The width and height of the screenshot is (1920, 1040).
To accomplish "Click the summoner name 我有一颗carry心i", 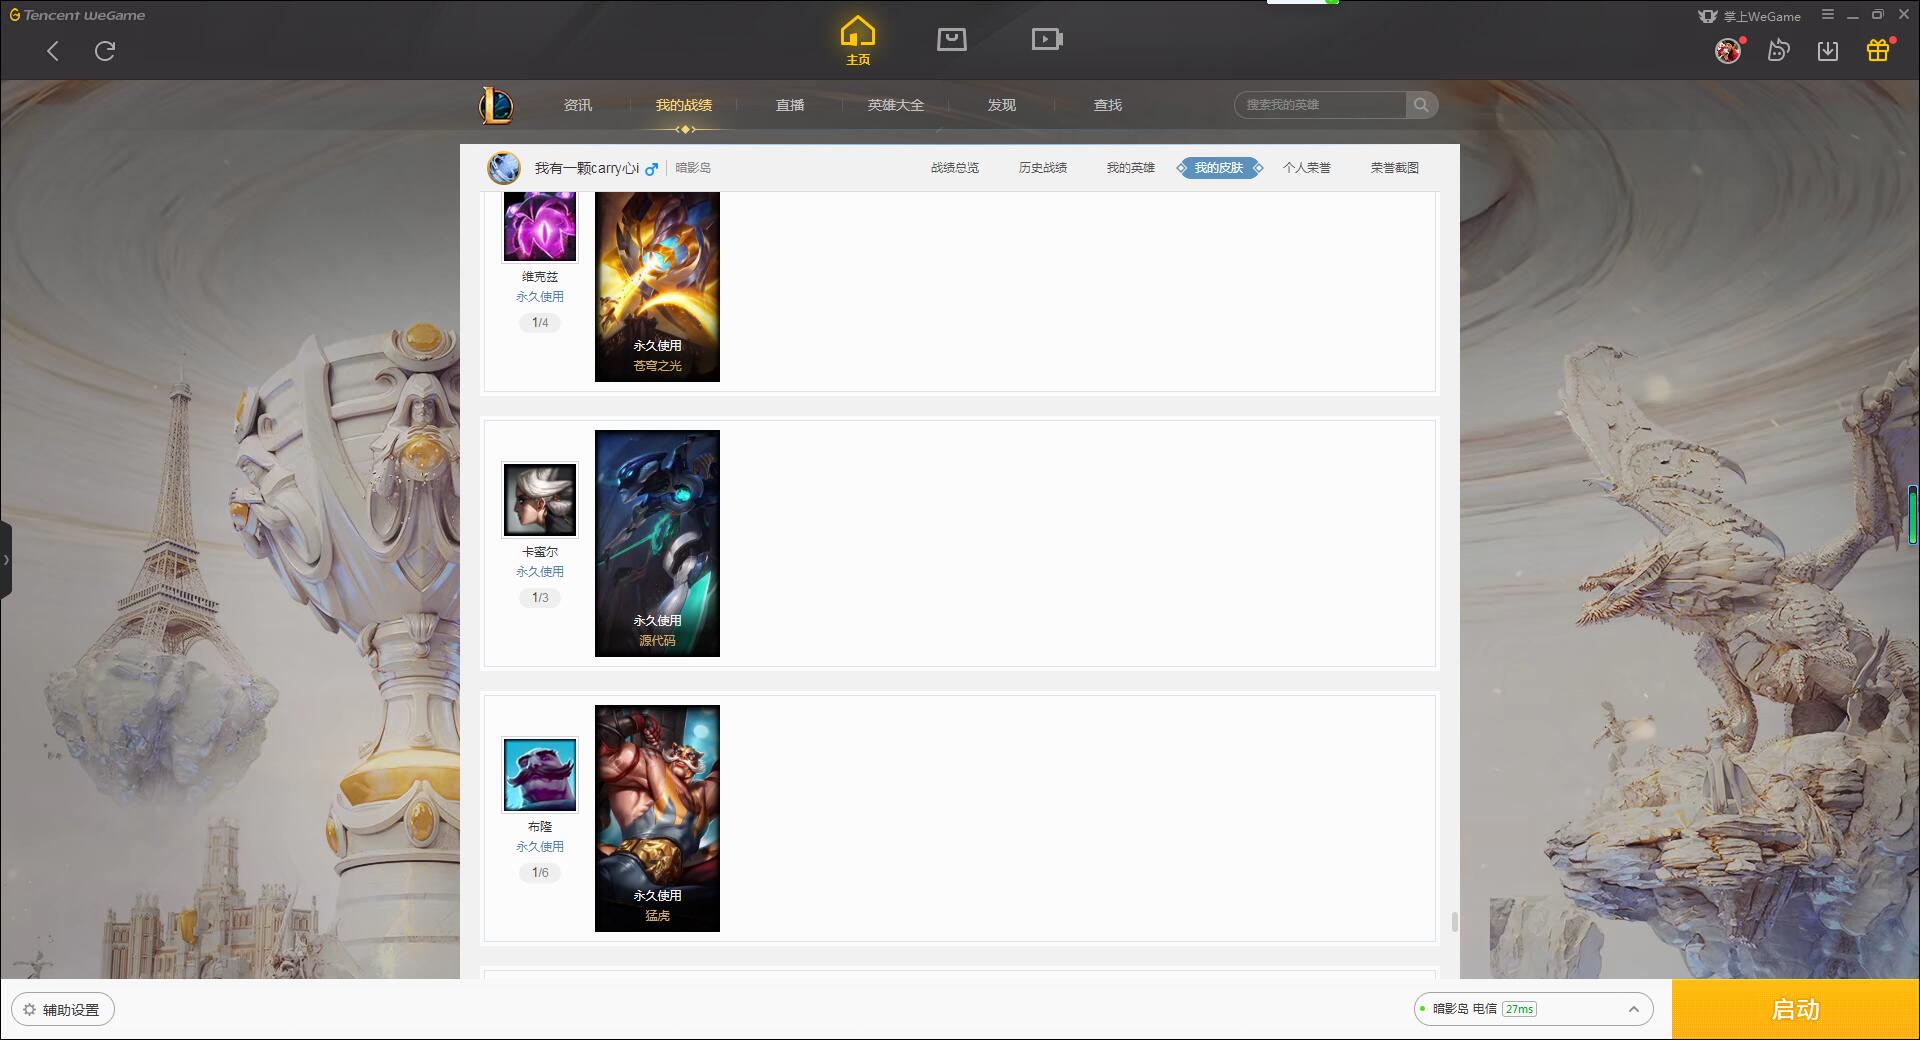I will click(x=587, y=168).
